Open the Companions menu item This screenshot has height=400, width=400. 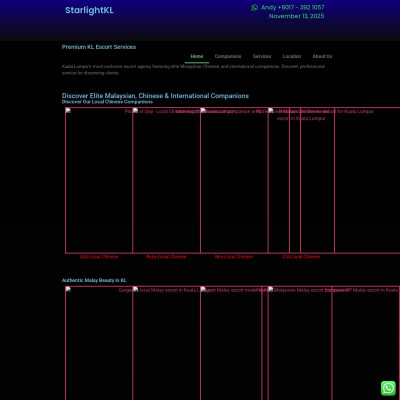[x=228, y=56]
